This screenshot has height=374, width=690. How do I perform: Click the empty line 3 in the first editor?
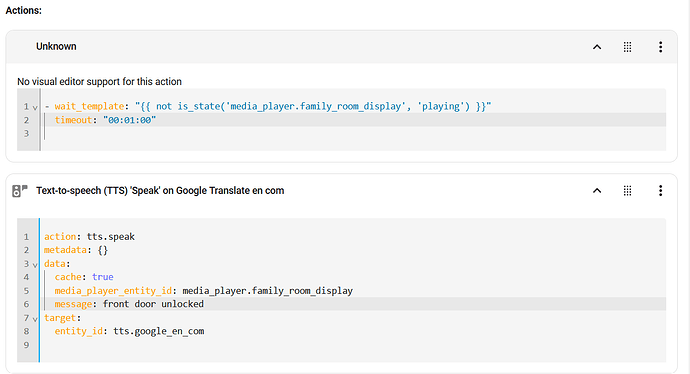pos(353,133)
